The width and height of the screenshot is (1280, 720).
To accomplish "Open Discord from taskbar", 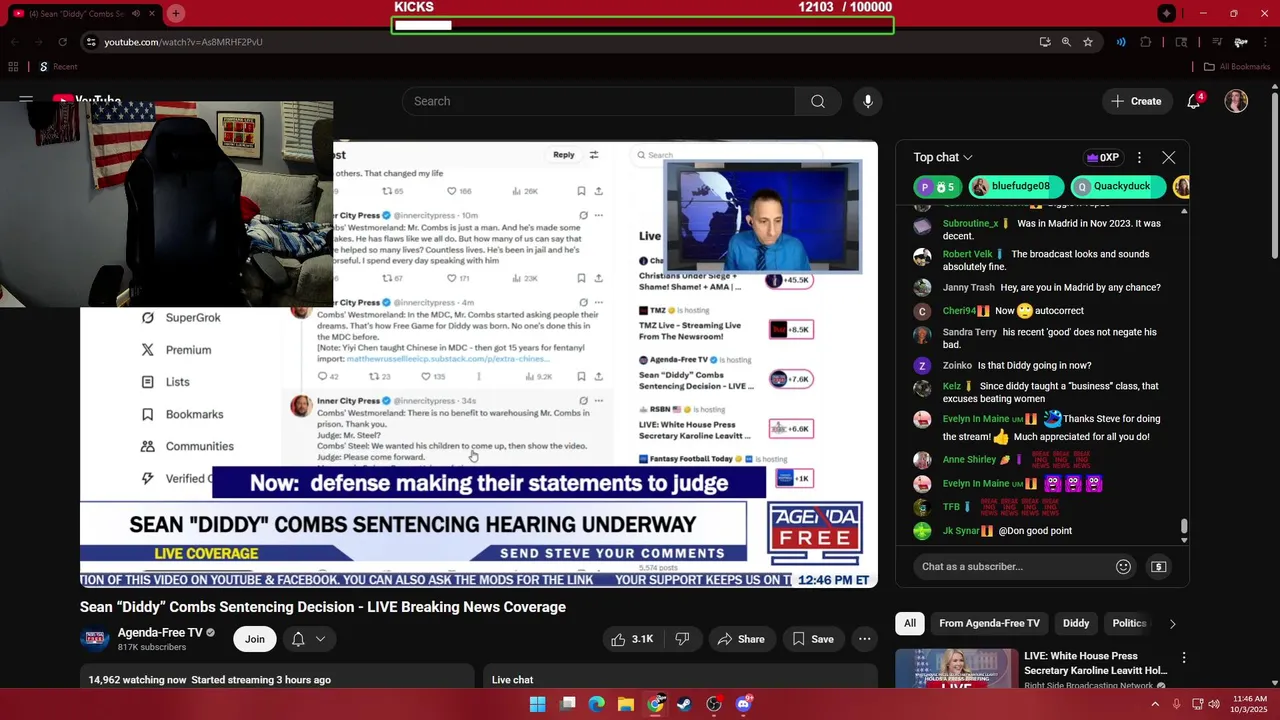I will [743, 704].
